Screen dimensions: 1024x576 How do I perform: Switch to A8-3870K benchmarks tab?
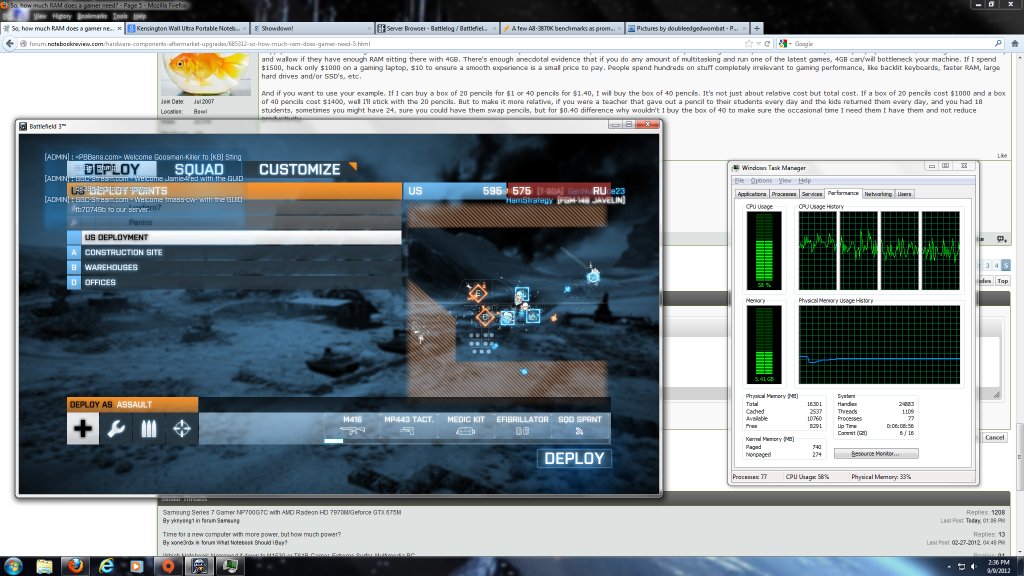click(x=562, y=28)
